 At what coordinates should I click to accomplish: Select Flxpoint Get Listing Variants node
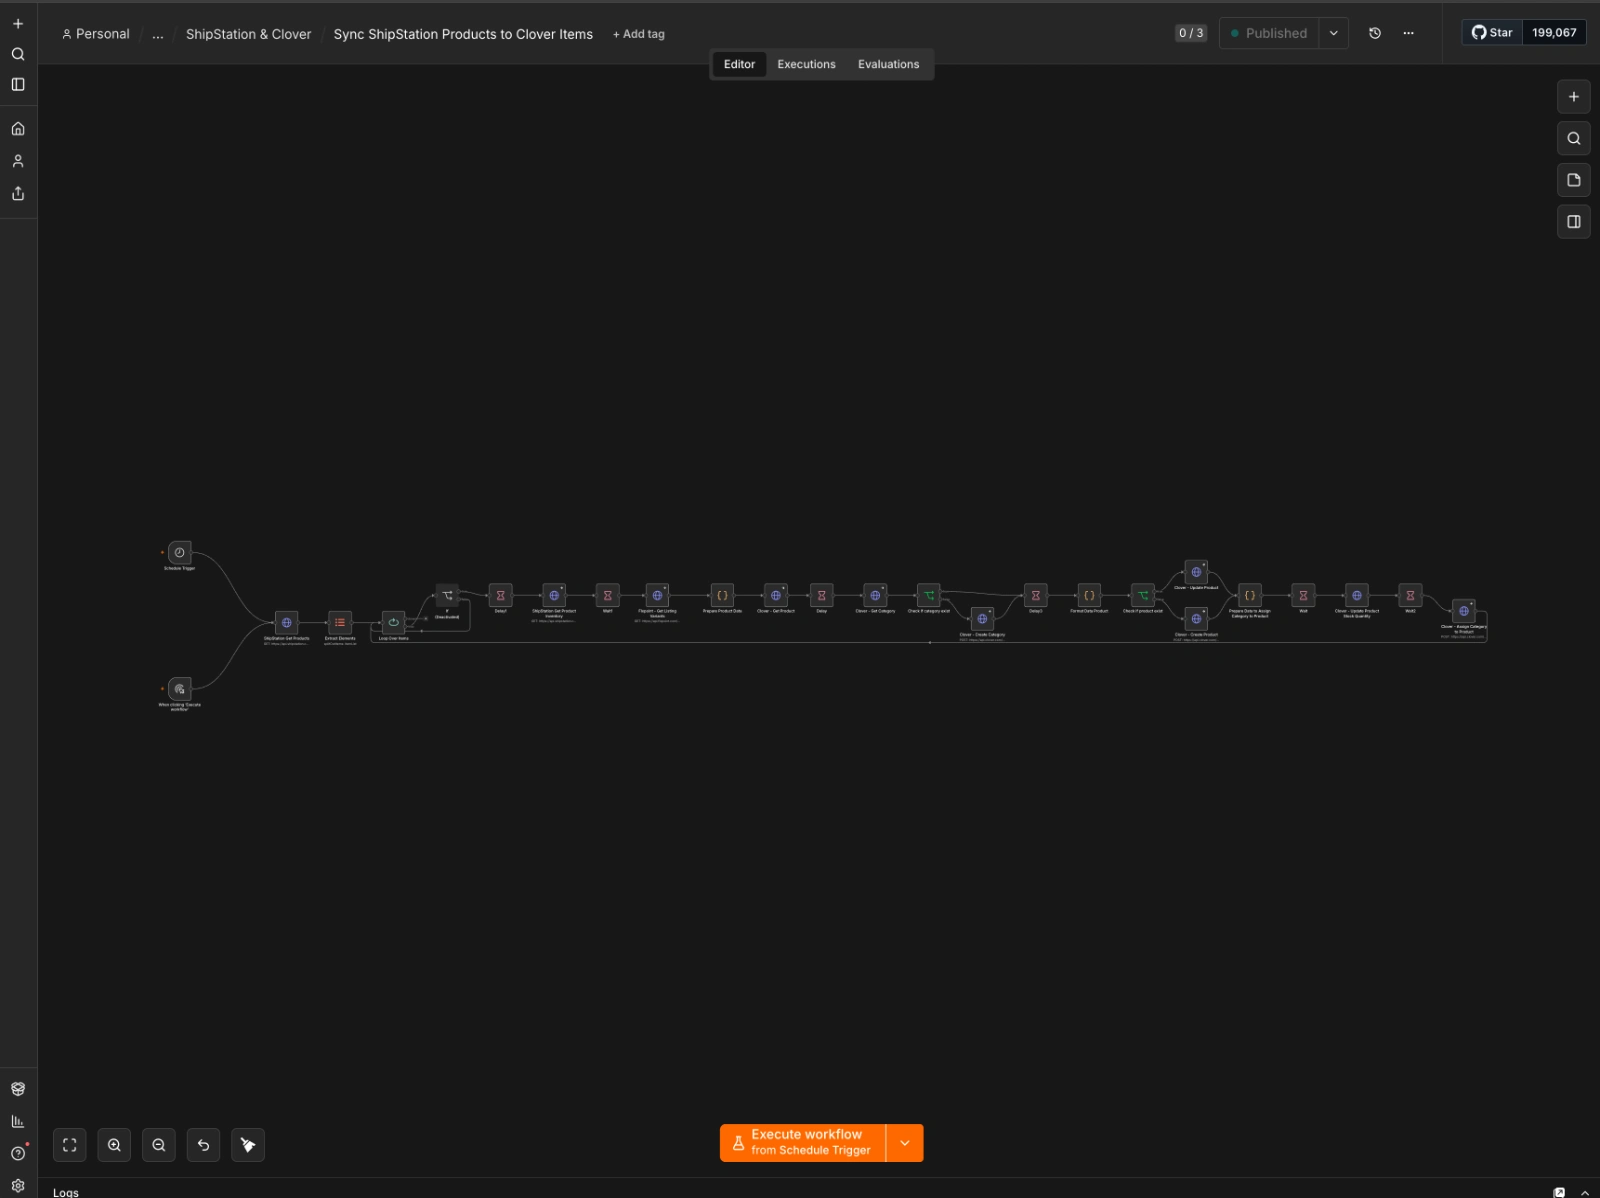click(x=657, y=596)
